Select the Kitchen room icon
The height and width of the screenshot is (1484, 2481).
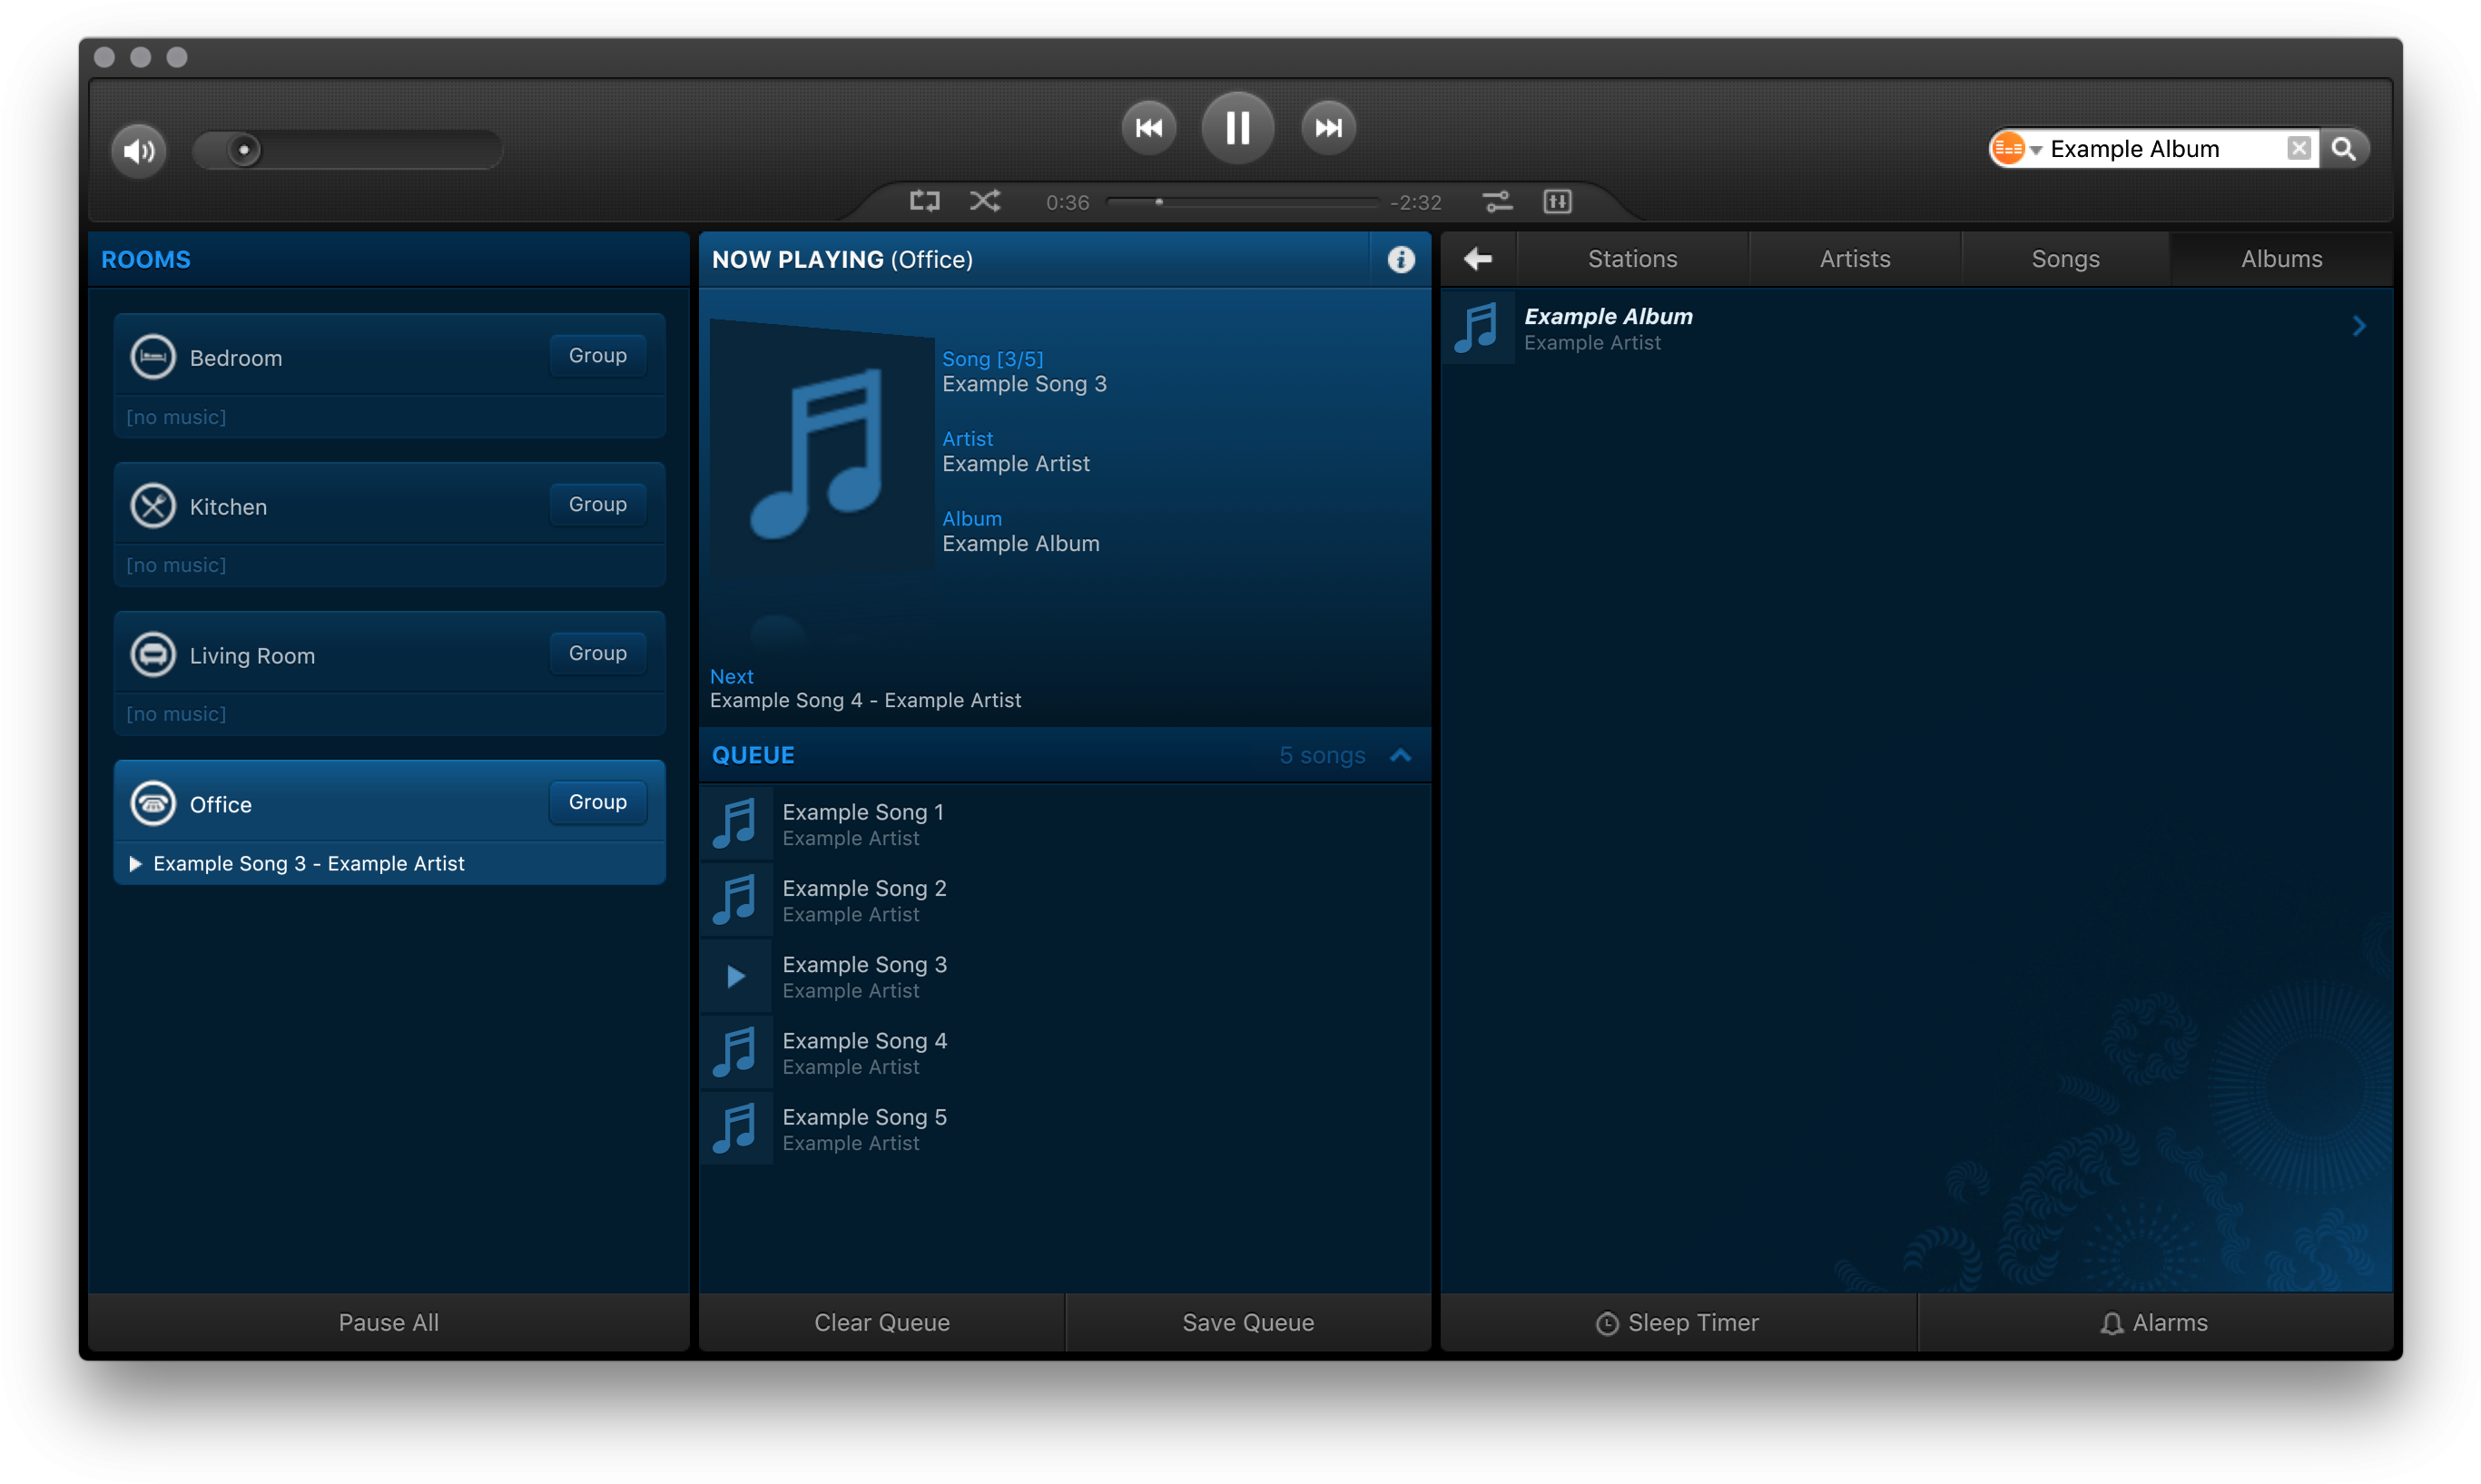(152, 505)
